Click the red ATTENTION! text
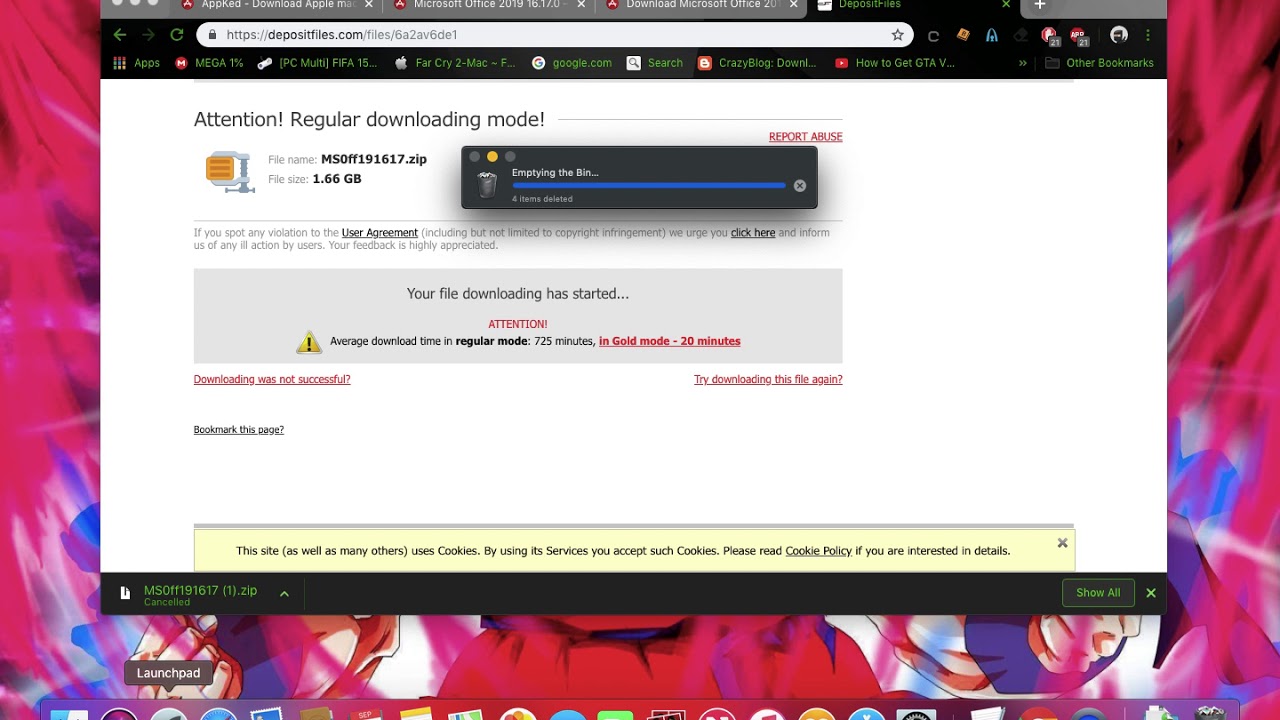The width and height of the screenshot is (1280, 720). coord(518,325)
